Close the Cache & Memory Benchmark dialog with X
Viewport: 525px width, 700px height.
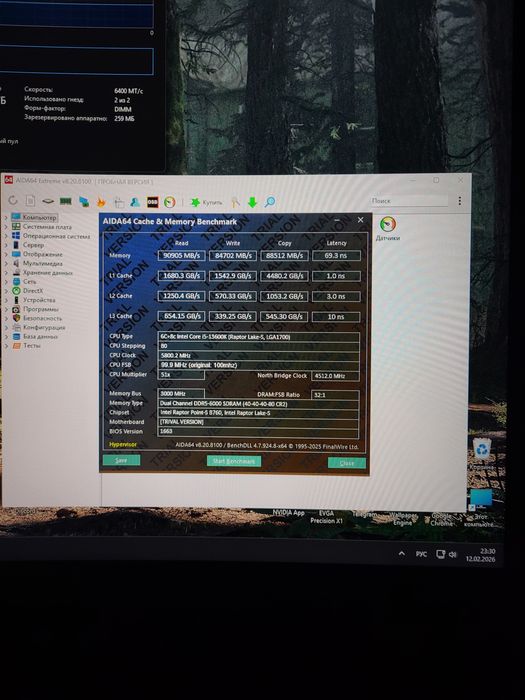(x=360, y=220)
